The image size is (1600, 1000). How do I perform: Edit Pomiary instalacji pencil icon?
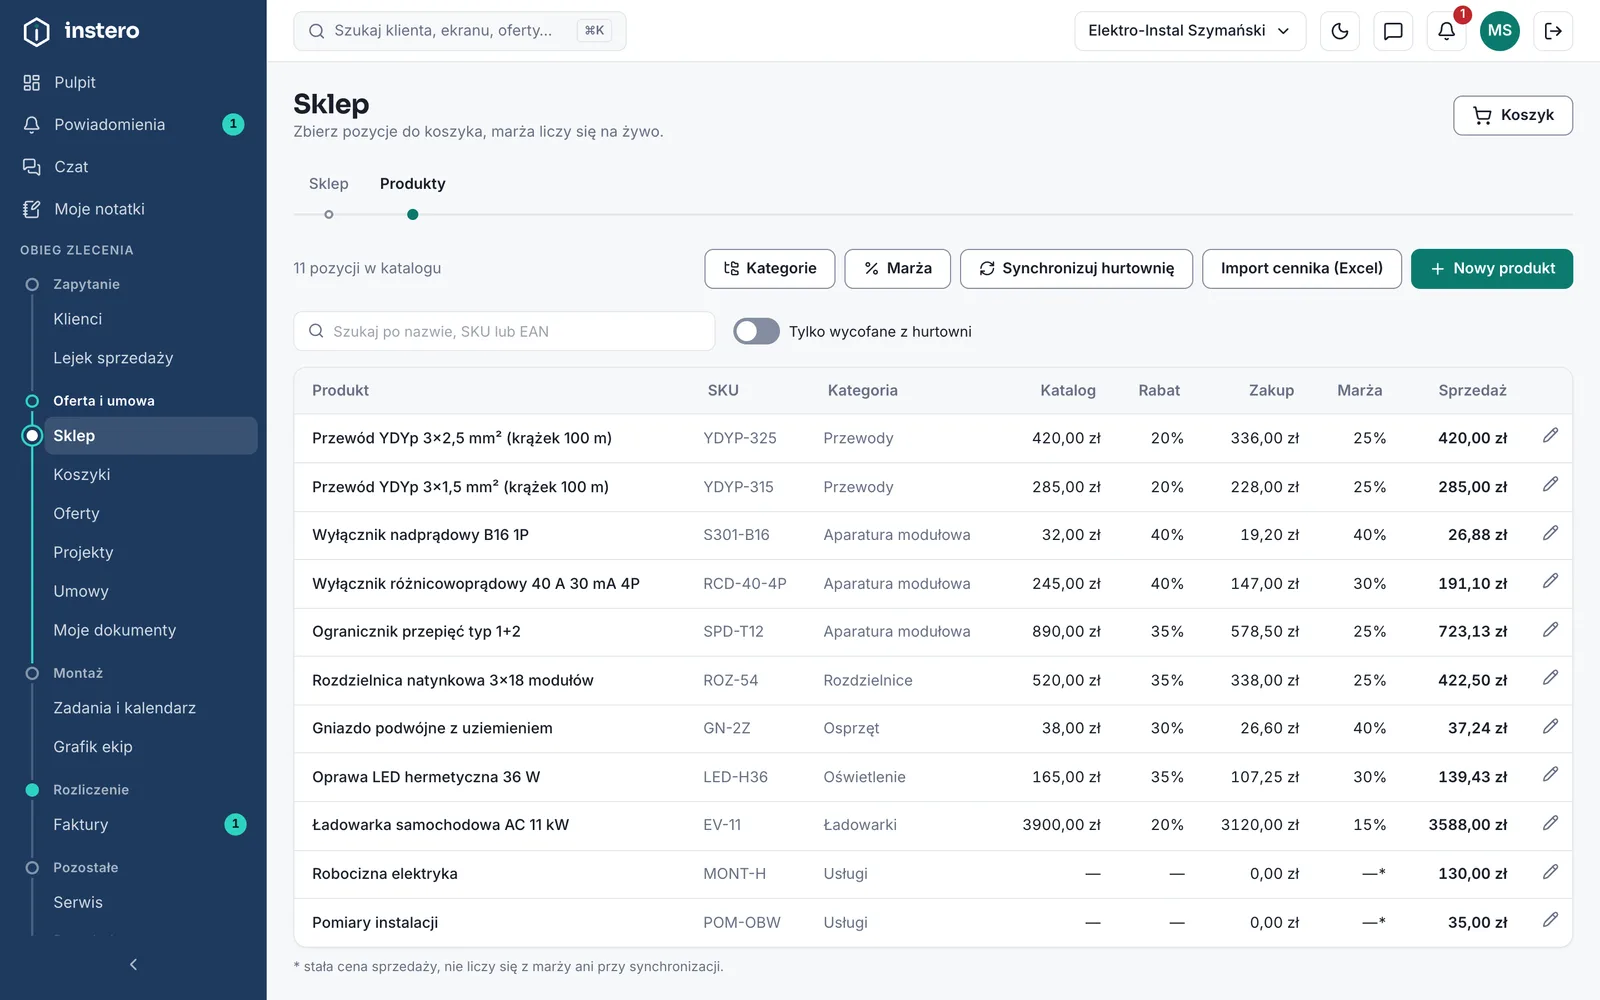click(x=1550, y=920)
